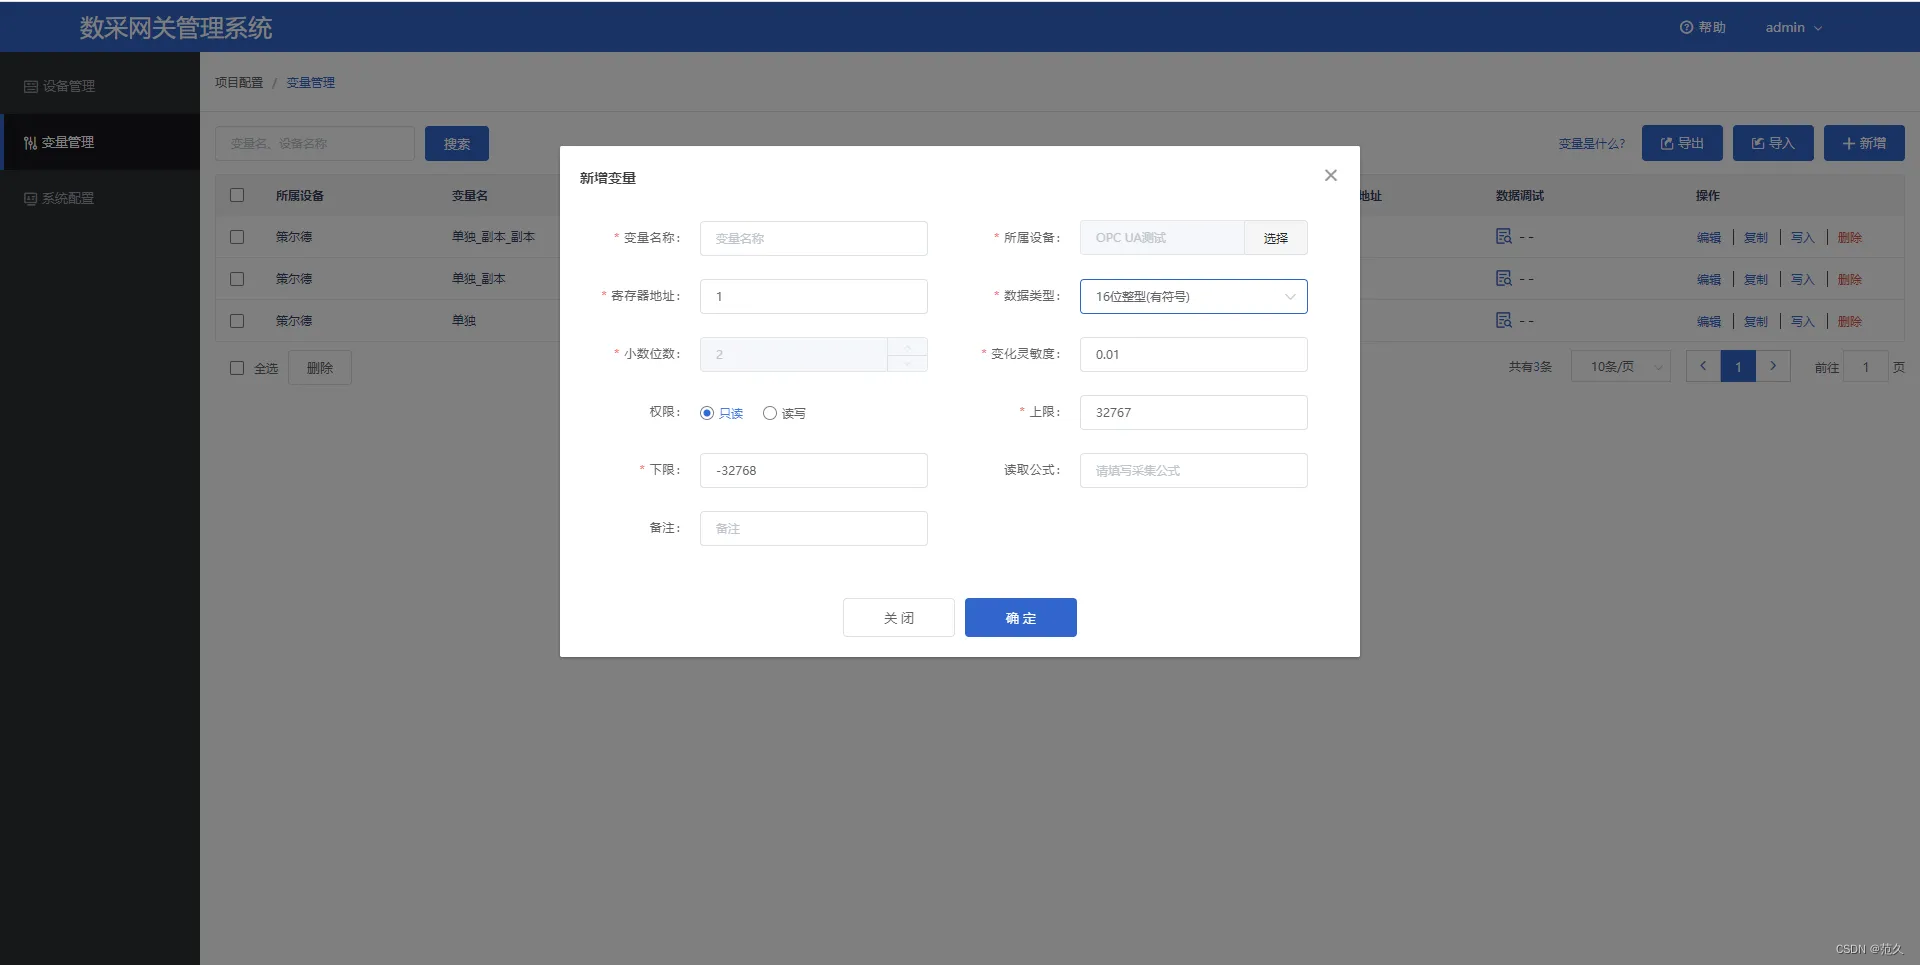The width and height of the screenshot is (1920, 965).
Task: Click 写入 for the 单独_副本_副本 row
Action: (1802, 237)
